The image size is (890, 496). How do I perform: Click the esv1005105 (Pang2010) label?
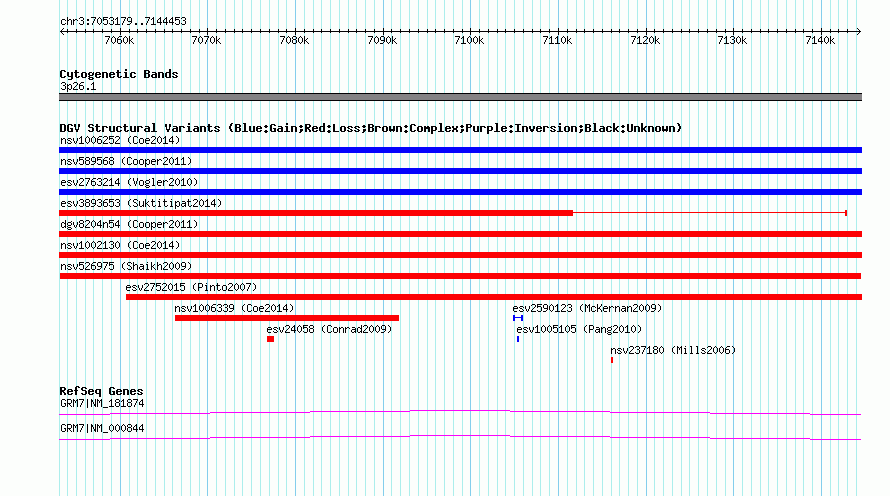(x=579, y=329)
